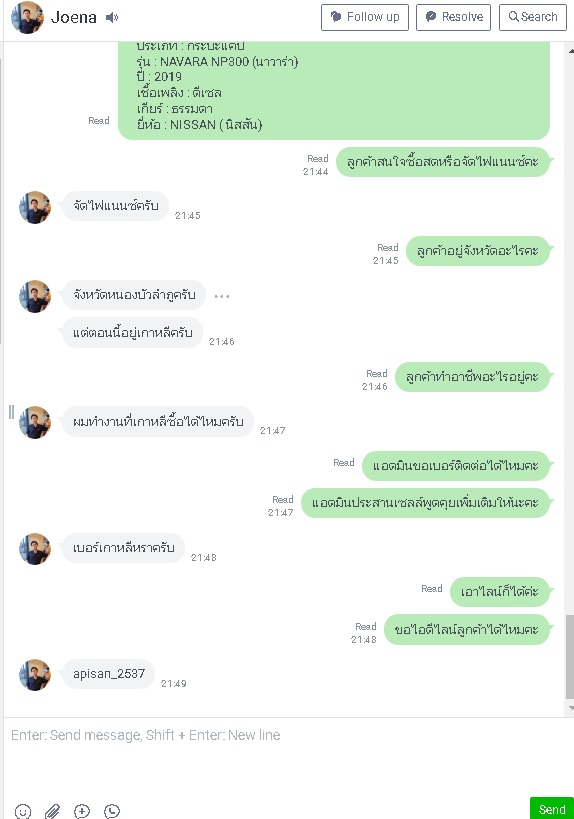Click the left panel resize handle
This screenshot has height=819, width=574.
tap(11, 412)
